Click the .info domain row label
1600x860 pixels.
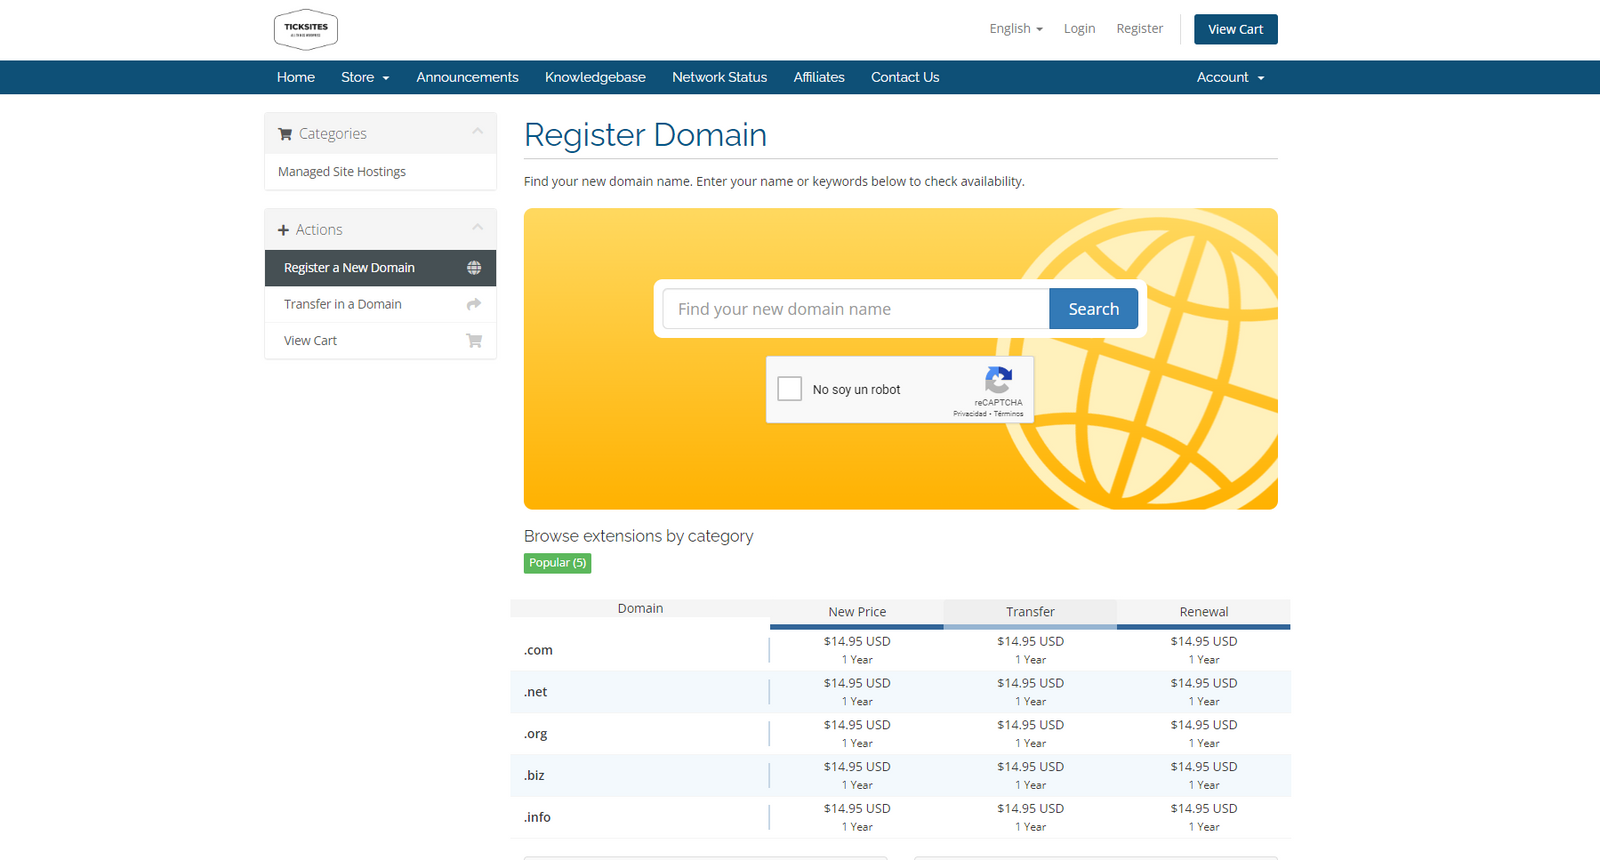(x=537, y=817)
